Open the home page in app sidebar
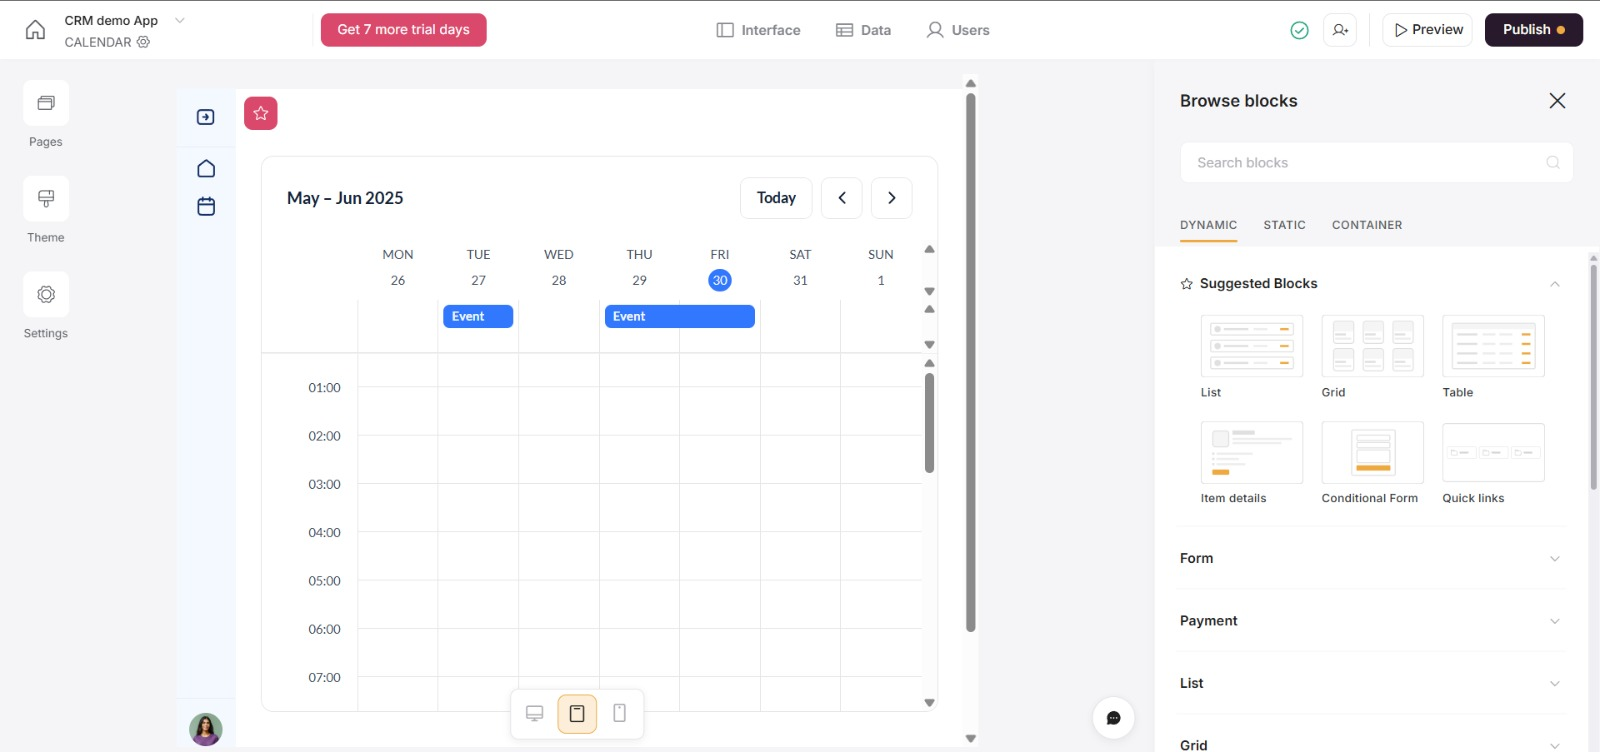 pyautogui.click(x=206, y=168)
